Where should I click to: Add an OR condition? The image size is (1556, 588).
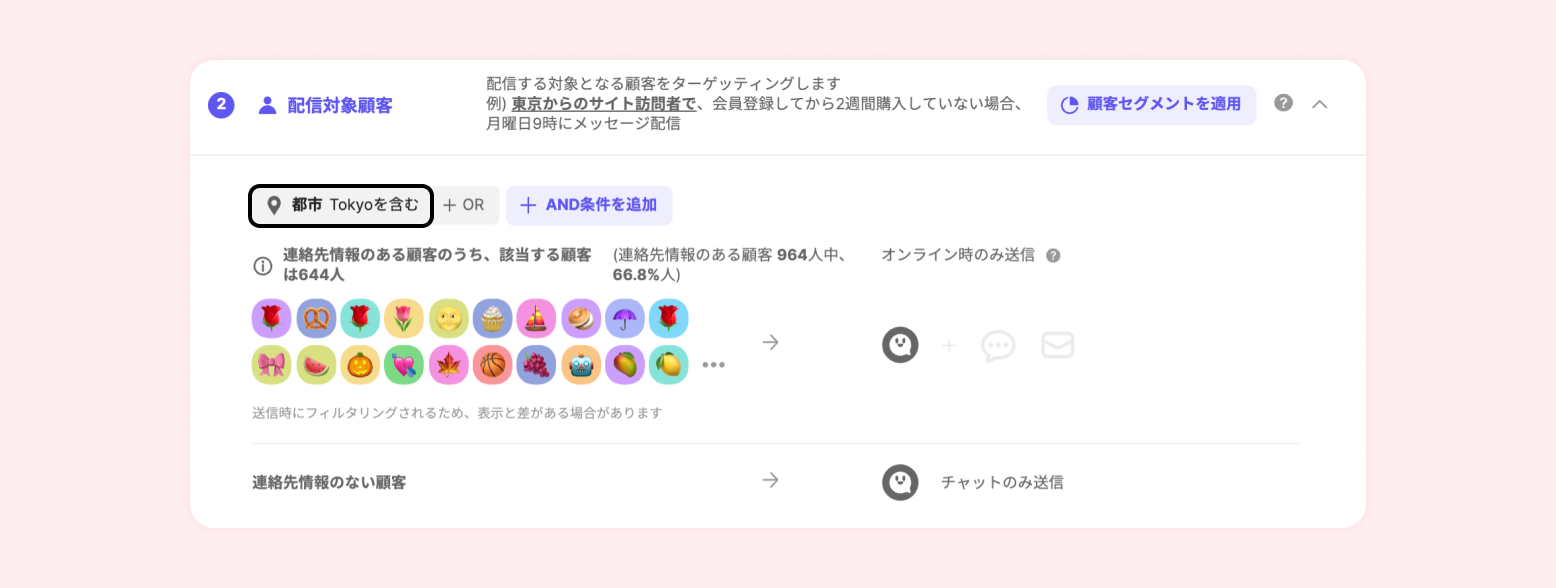[464, 205]
